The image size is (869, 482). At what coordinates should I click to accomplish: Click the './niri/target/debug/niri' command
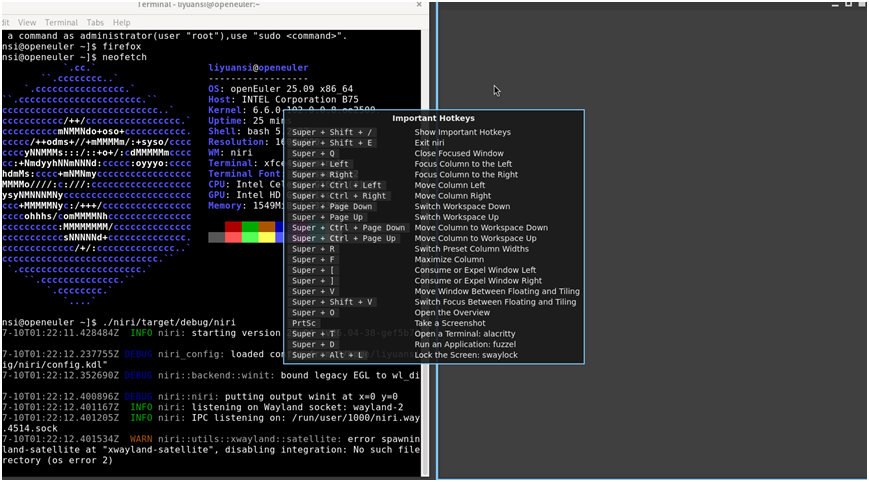(x=169, y=322)
